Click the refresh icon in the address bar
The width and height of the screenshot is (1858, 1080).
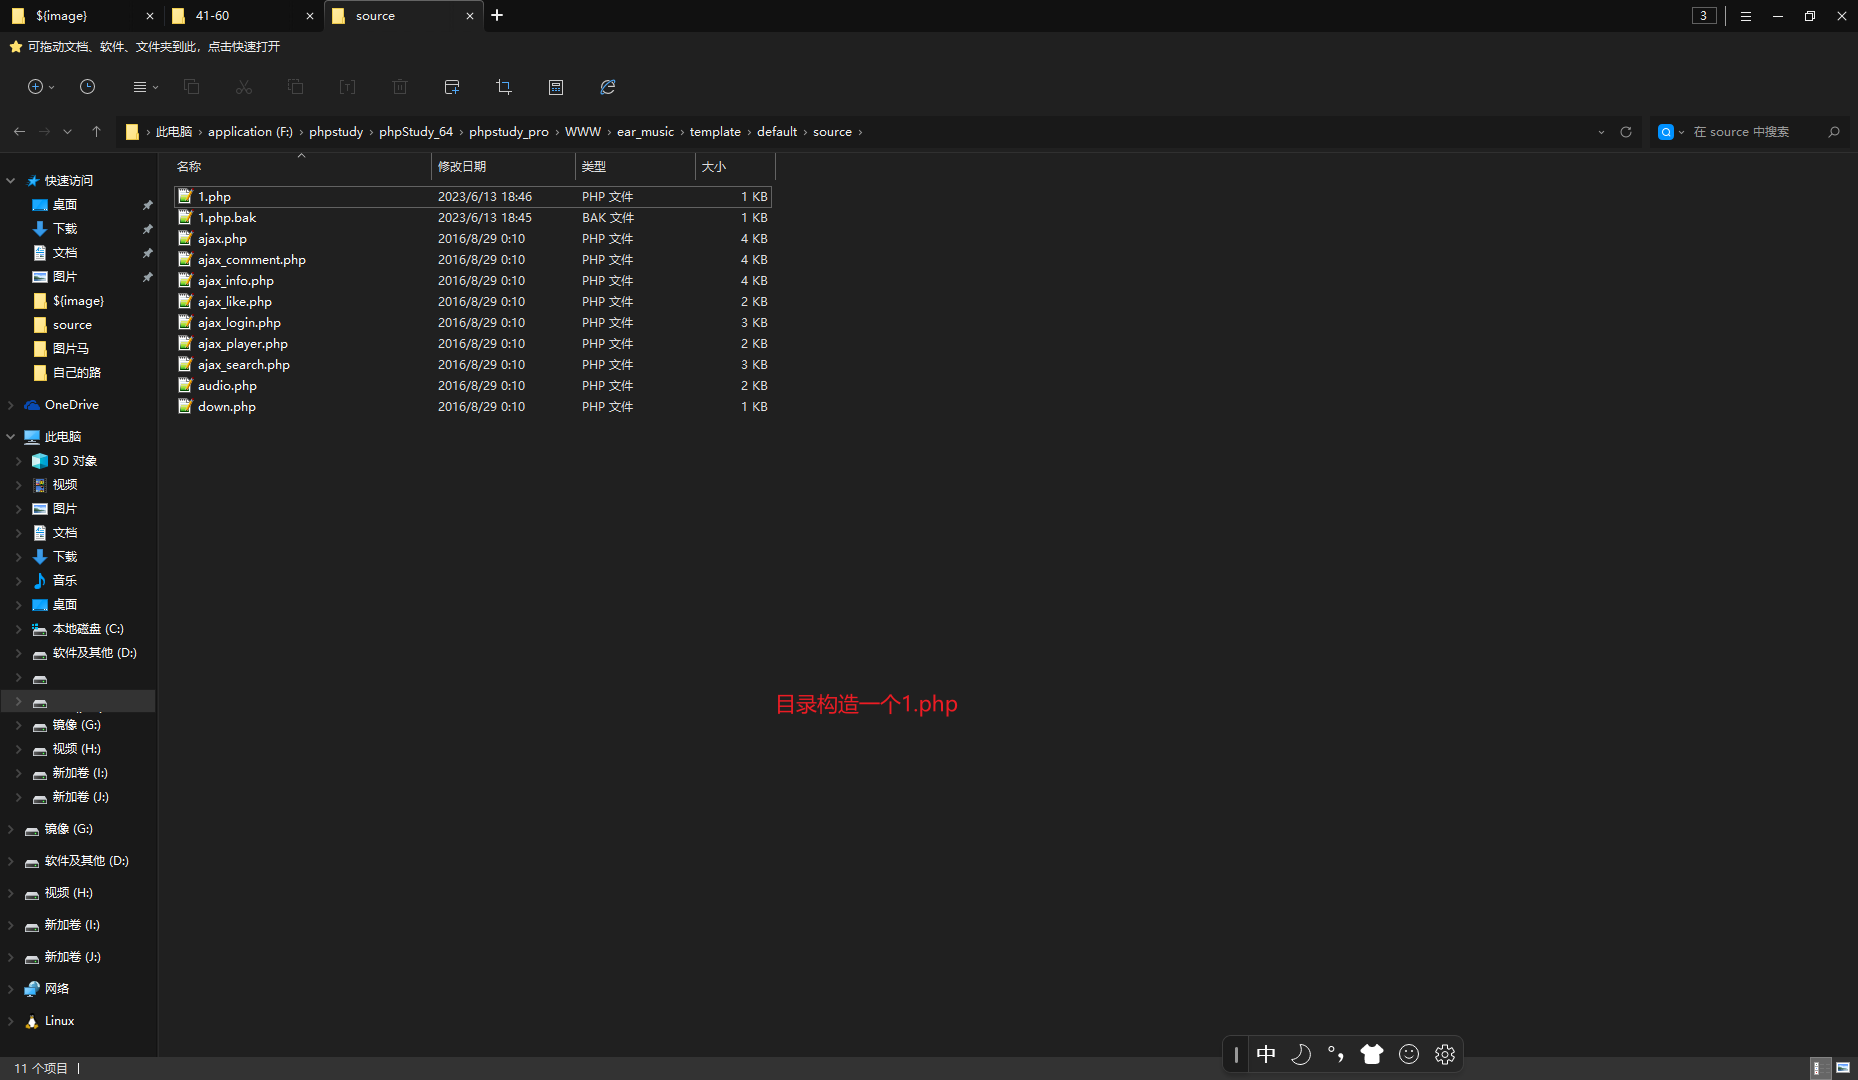(1626, 131)
